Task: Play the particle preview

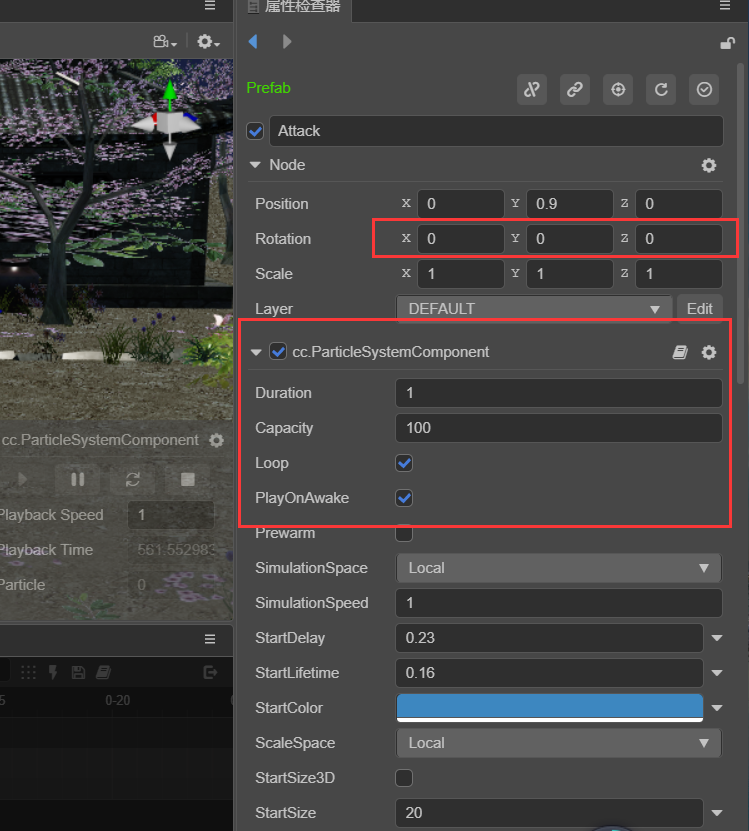Action: coord(22,480)
